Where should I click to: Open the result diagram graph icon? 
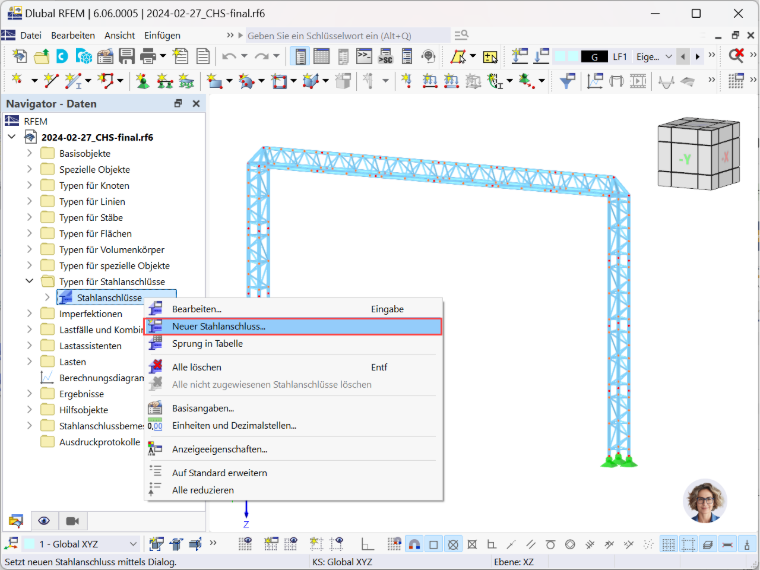point(595,80)
